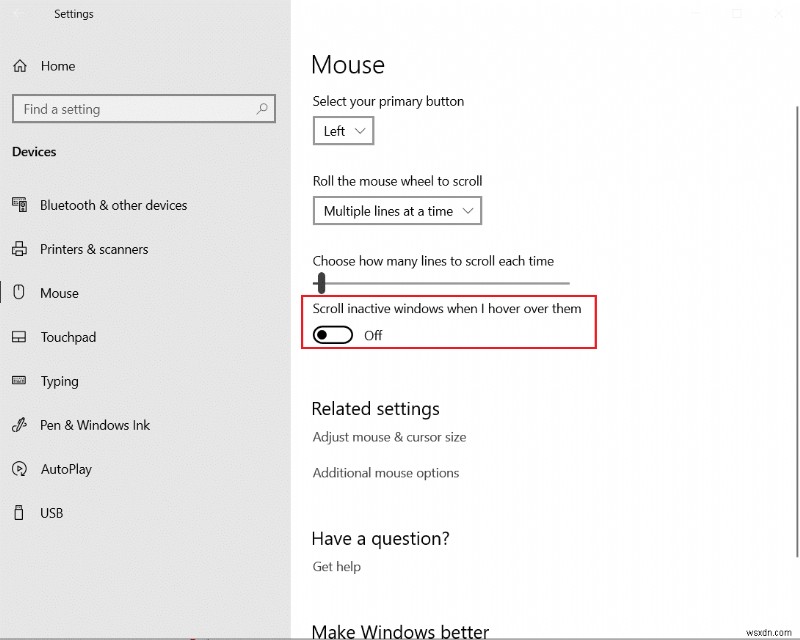Click the Home house icon
This screenshot has height=640, width=800.
19,66
